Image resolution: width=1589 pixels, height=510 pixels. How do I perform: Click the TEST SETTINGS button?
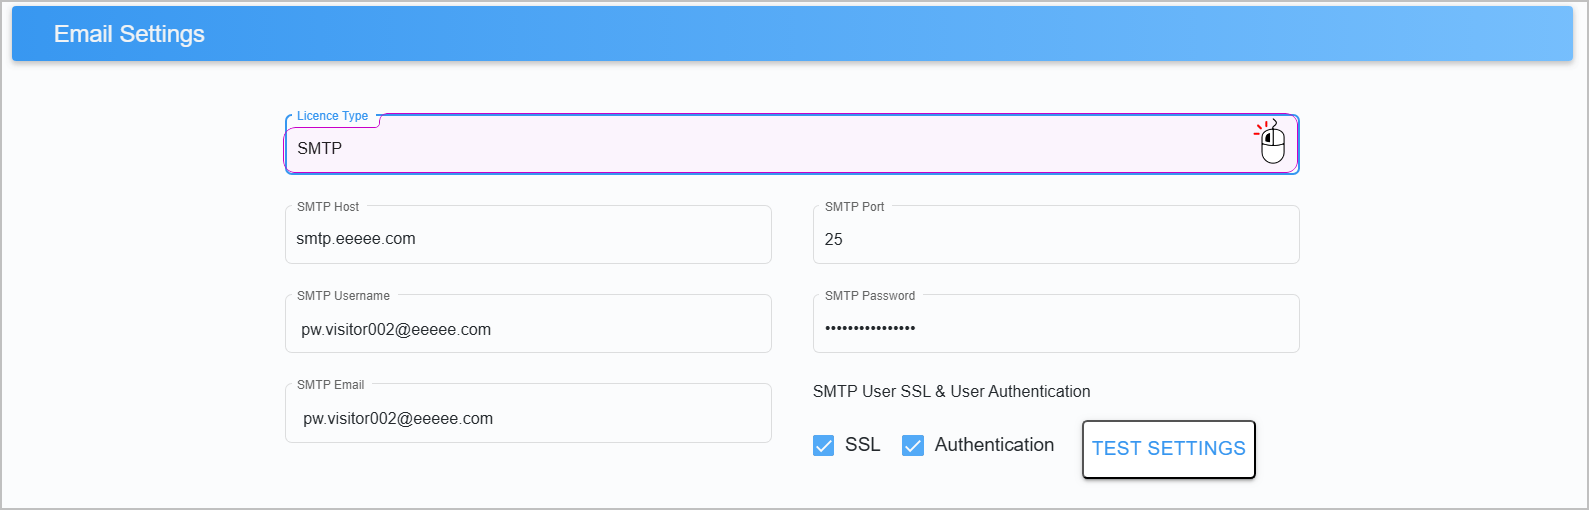(x=1168, y=449)
